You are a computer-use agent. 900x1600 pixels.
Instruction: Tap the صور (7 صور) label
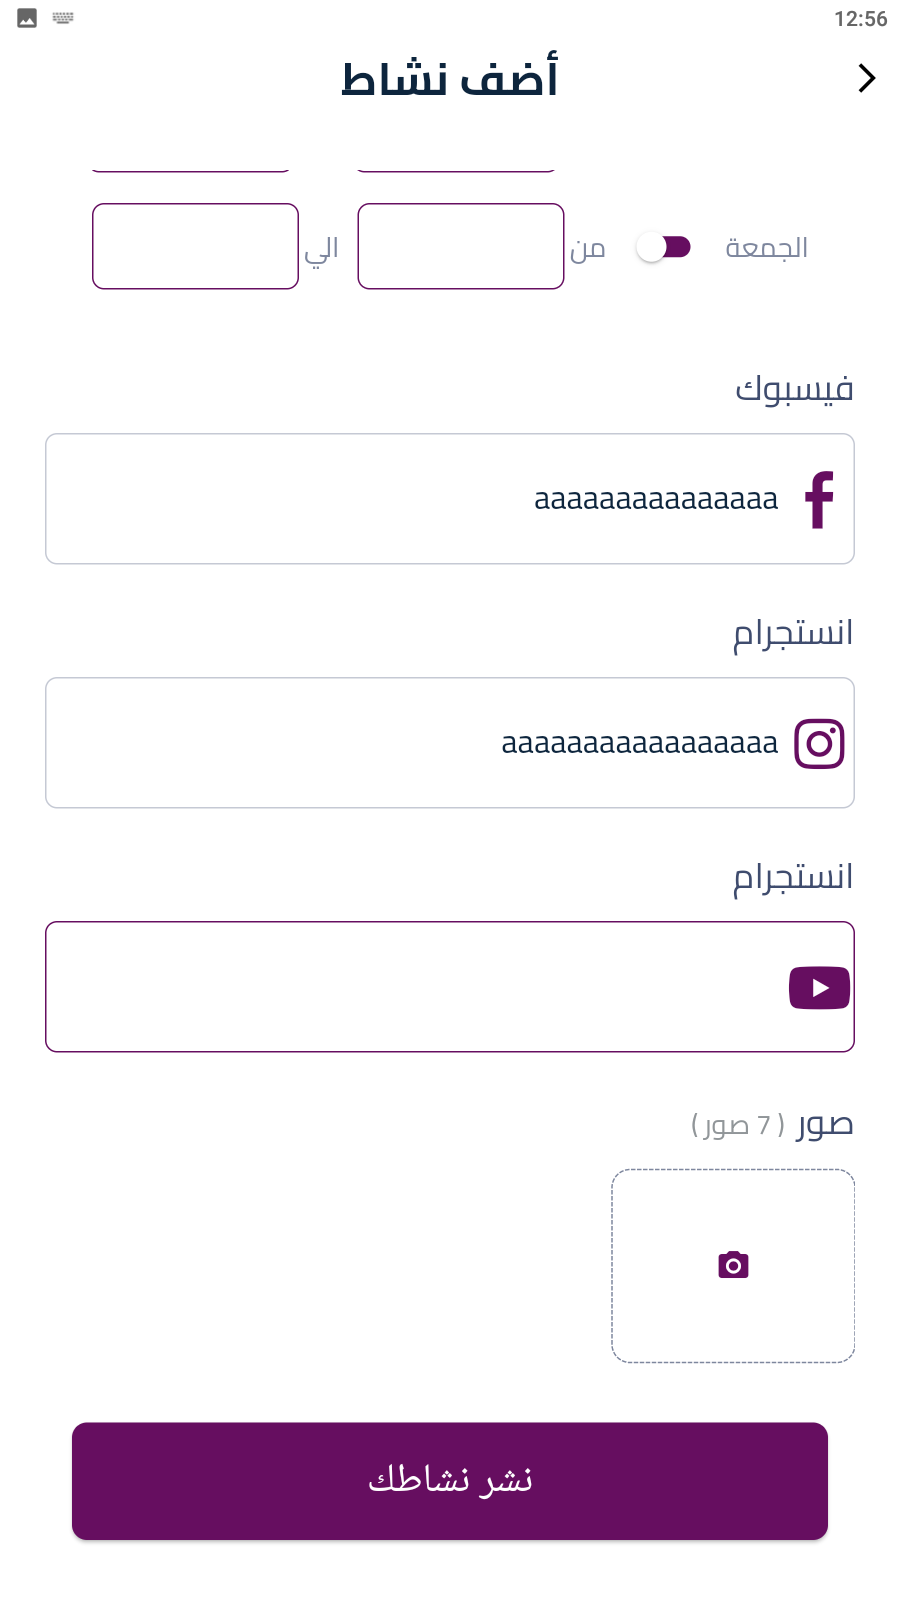coord(772,1125)
